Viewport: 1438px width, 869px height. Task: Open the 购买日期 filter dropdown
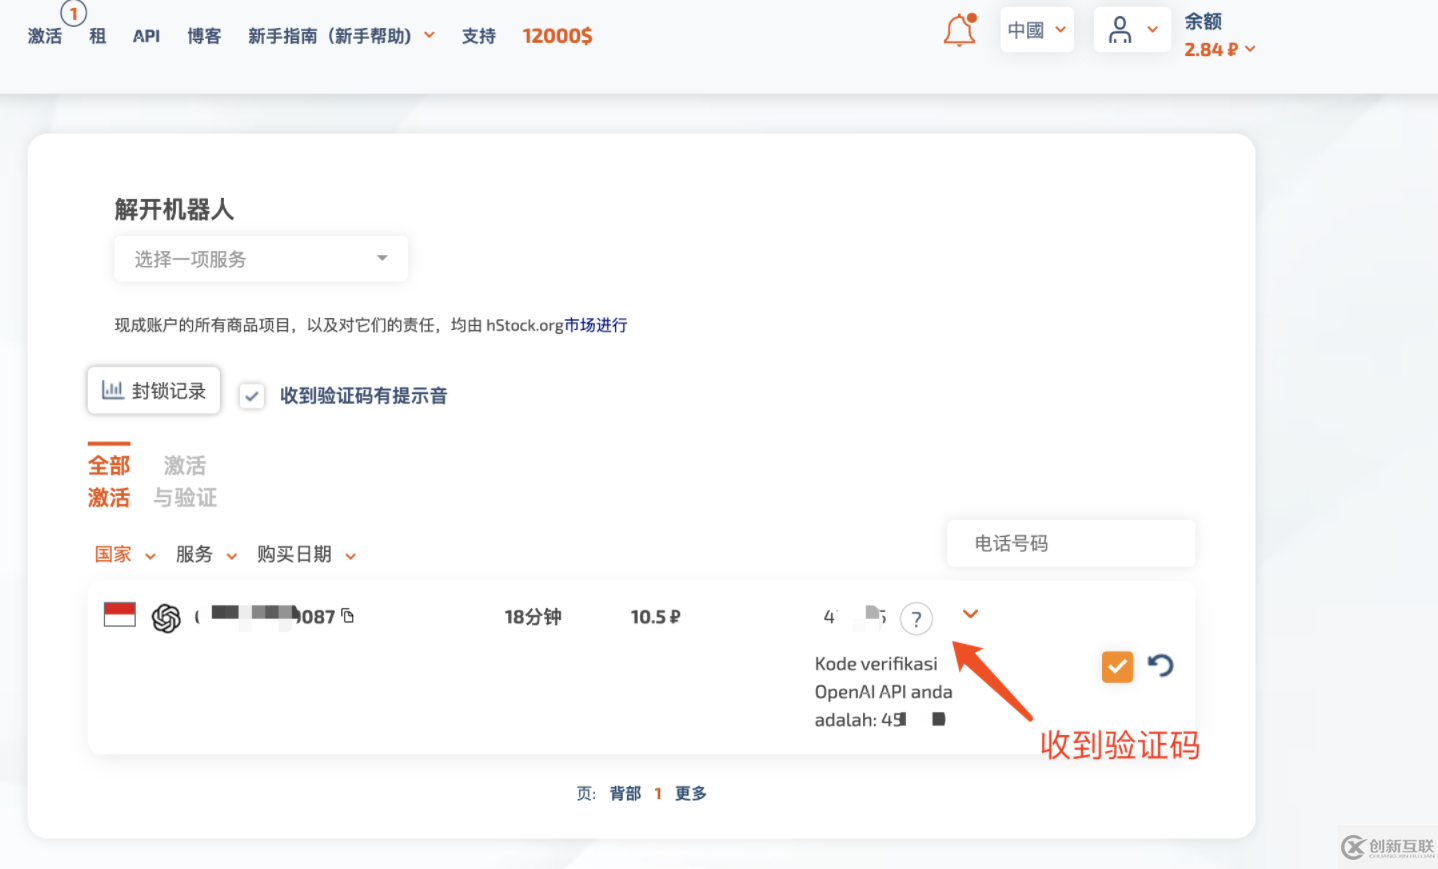click(x=307, y=555)
